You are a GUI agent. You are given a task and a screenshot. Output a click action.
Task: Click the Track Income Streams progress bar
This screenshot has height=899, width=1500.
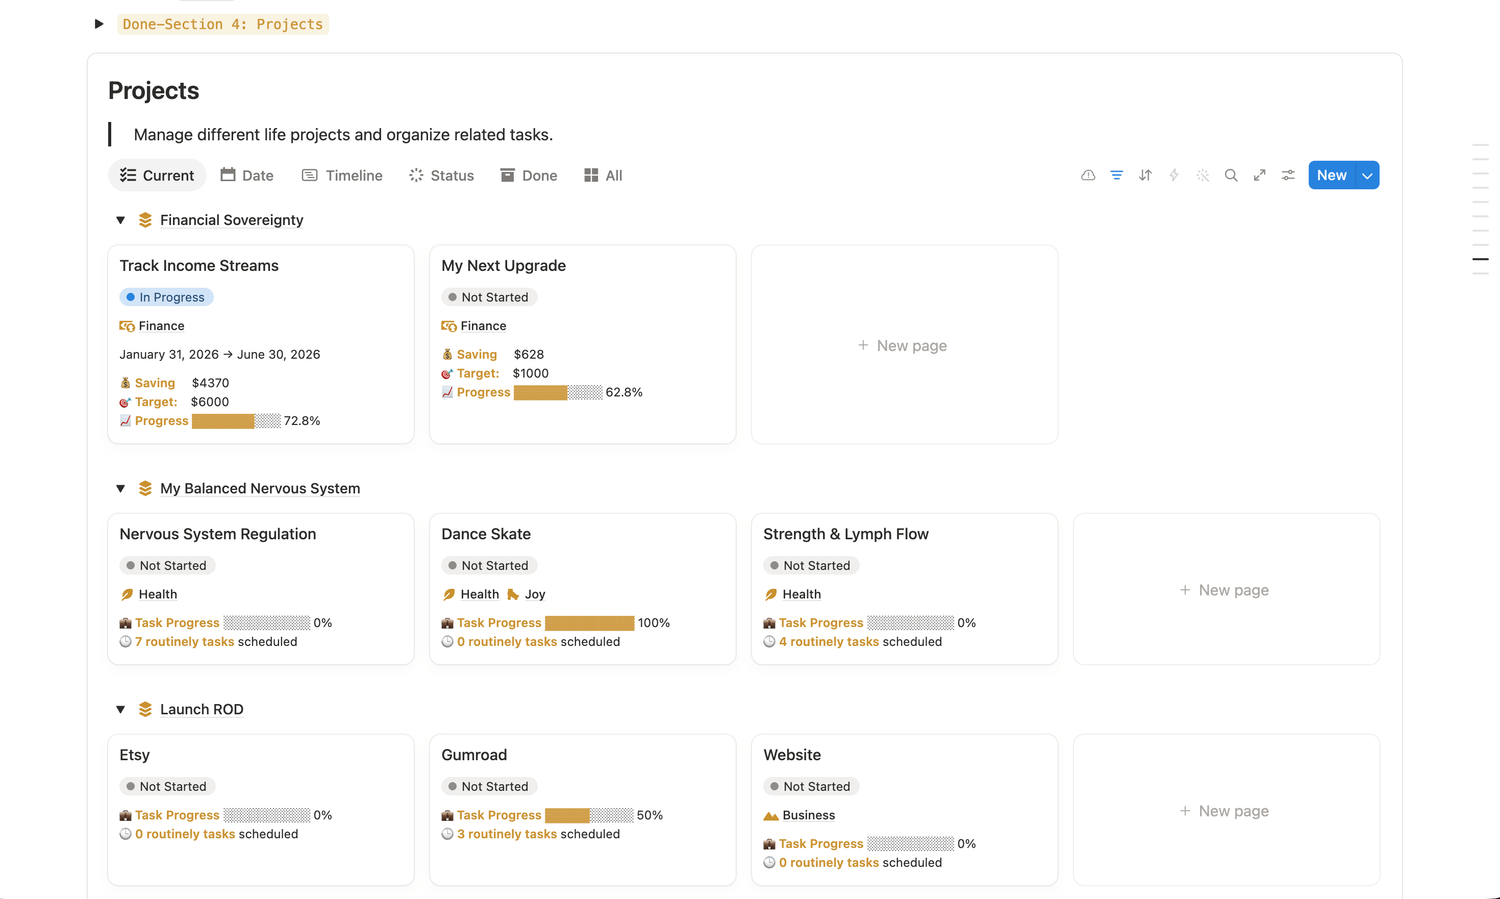tap(236, 421)
